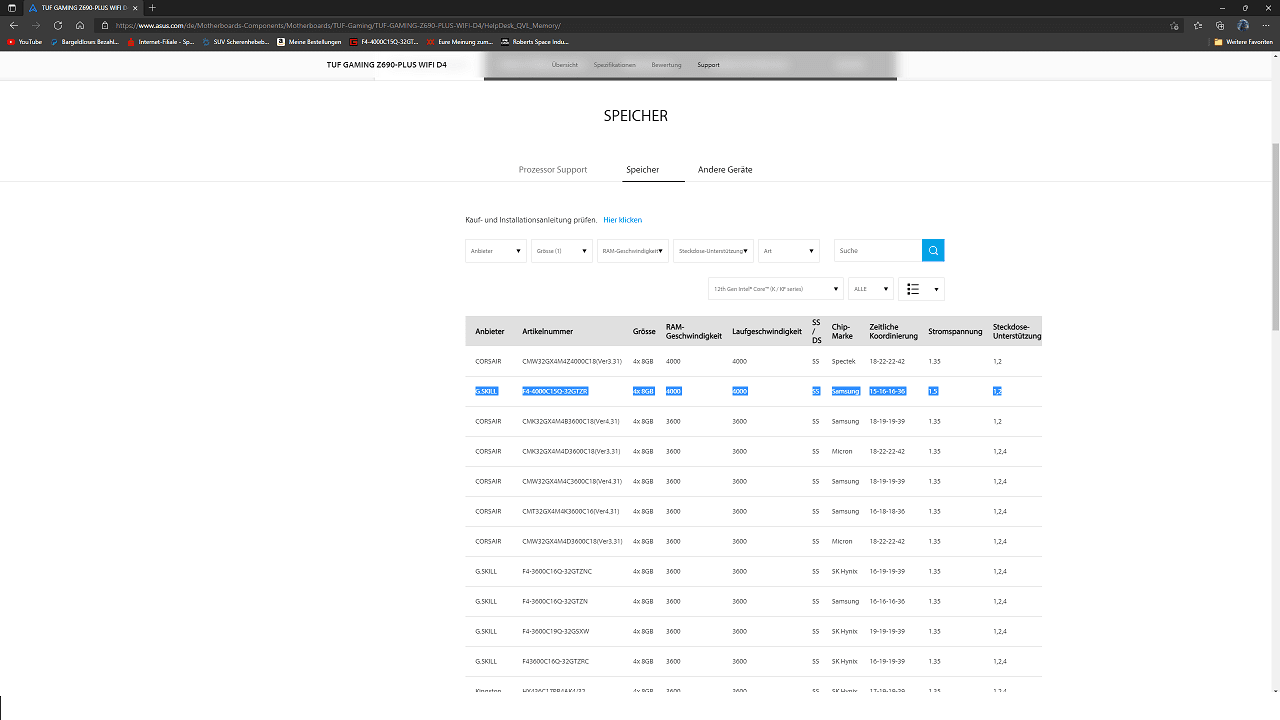The width and height of the screenshot is (1280, 720).
Task: Open the 12th Gen Intel Core series dropdown
Action: (776, 289)
